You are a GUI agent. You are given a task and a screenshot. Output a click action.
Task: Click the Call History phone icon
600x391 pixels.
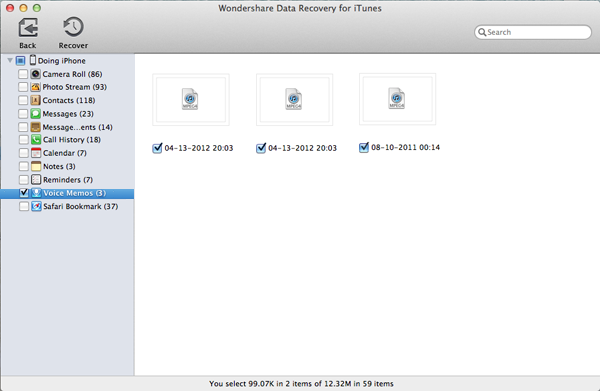click(36, 140)
